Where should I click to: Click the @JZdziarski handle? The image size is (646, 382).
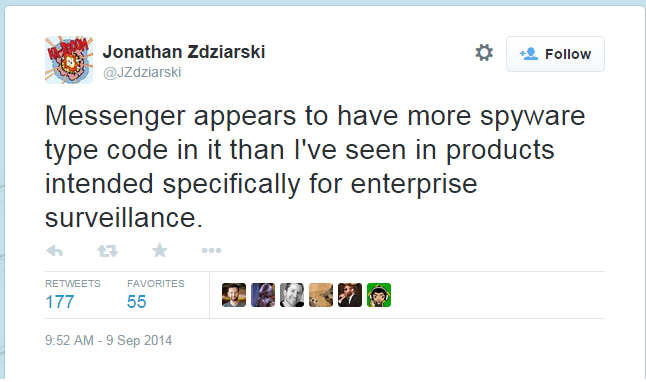pos(142,72)
